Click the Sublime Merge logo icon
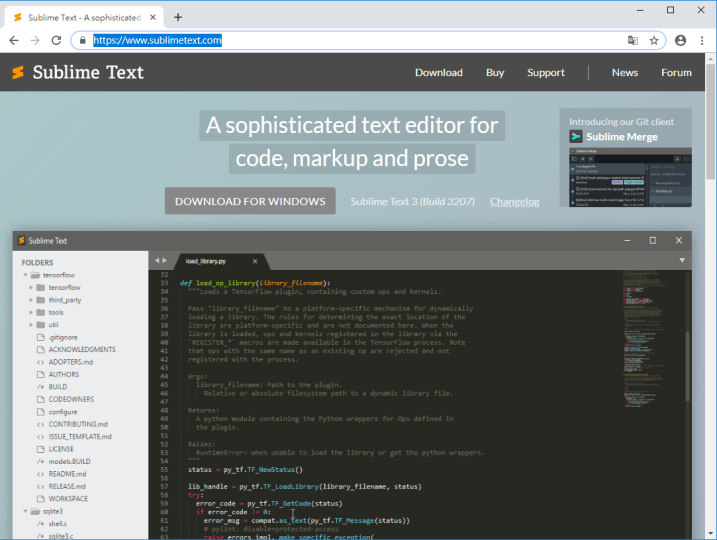This screenshot has width=717, height=540. (576, 136)
